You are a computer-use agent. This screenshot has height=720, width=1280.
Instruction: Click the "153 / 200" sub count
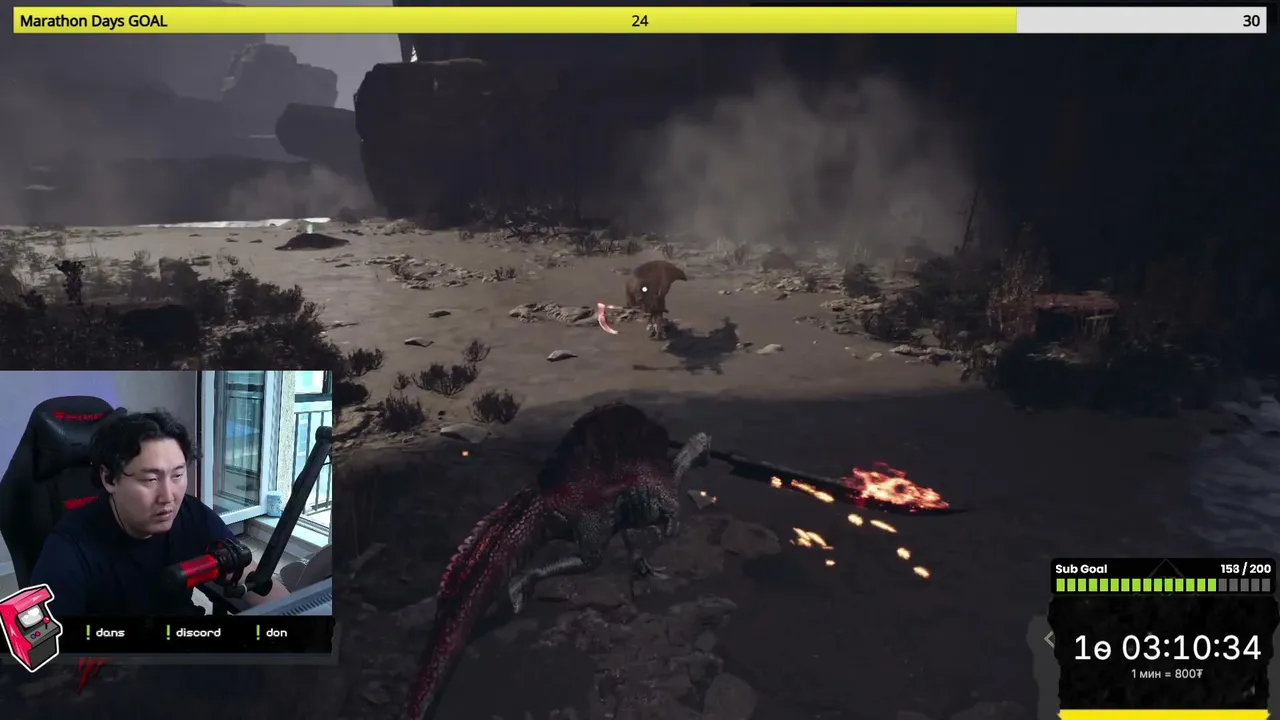pos(1245,569)
